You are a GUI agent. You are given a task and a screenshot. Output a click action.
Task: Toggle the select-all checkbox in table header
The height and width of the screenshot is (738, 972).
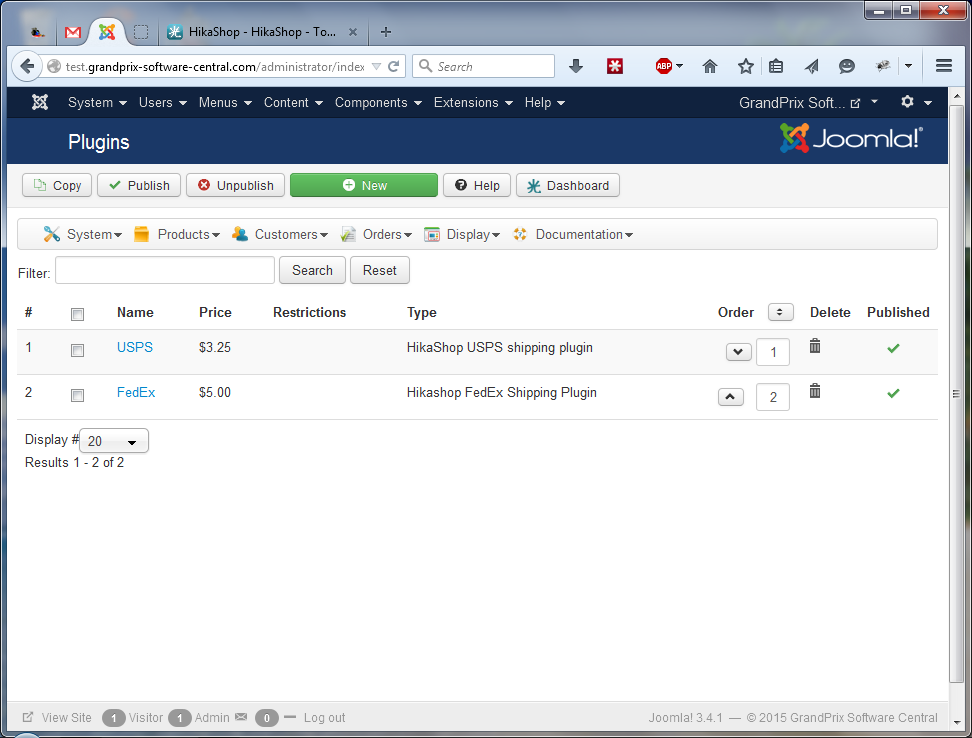77,314
